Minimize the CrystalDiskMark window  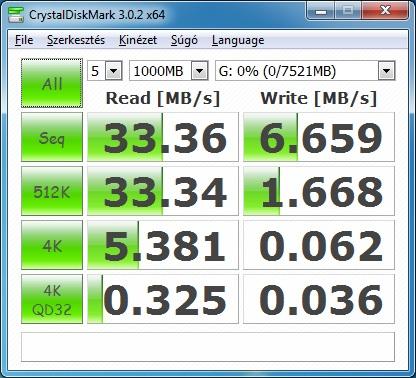coord(321,12)
